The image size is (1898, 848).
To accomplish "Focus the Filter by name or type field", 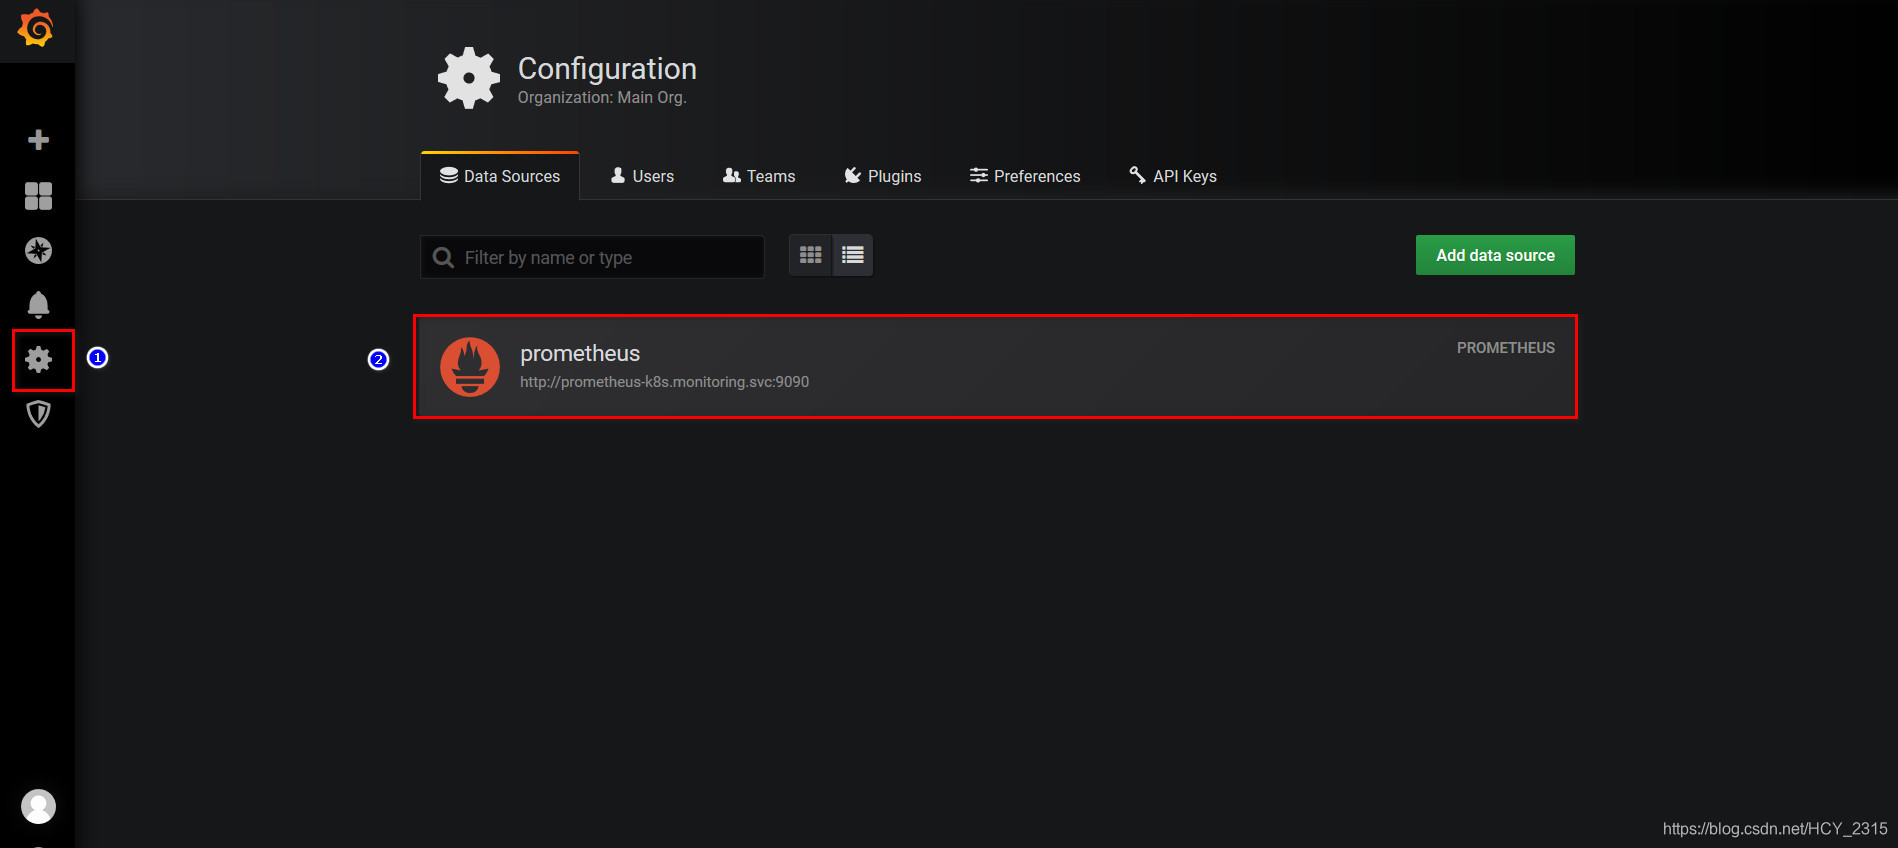I will [x=592, y=257].
